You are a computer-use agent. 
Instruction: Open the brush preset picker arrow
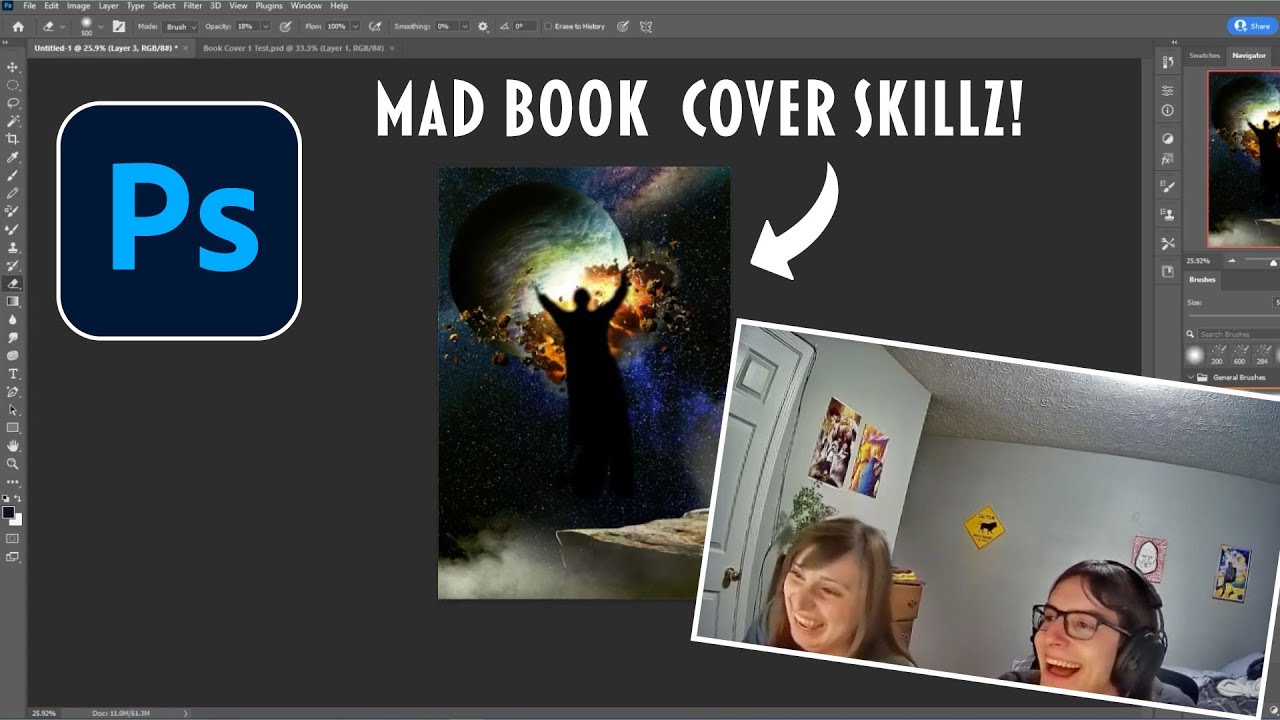tap(101, 26)
